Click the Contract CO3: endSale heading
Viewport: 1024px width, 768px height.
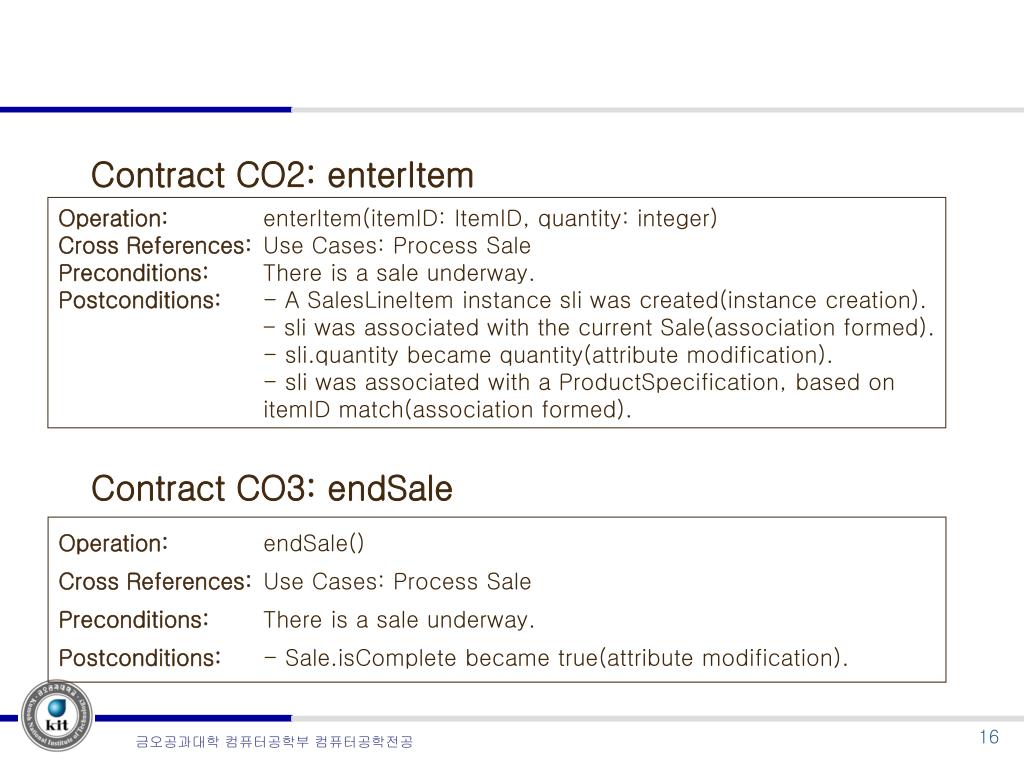point(272,488)
